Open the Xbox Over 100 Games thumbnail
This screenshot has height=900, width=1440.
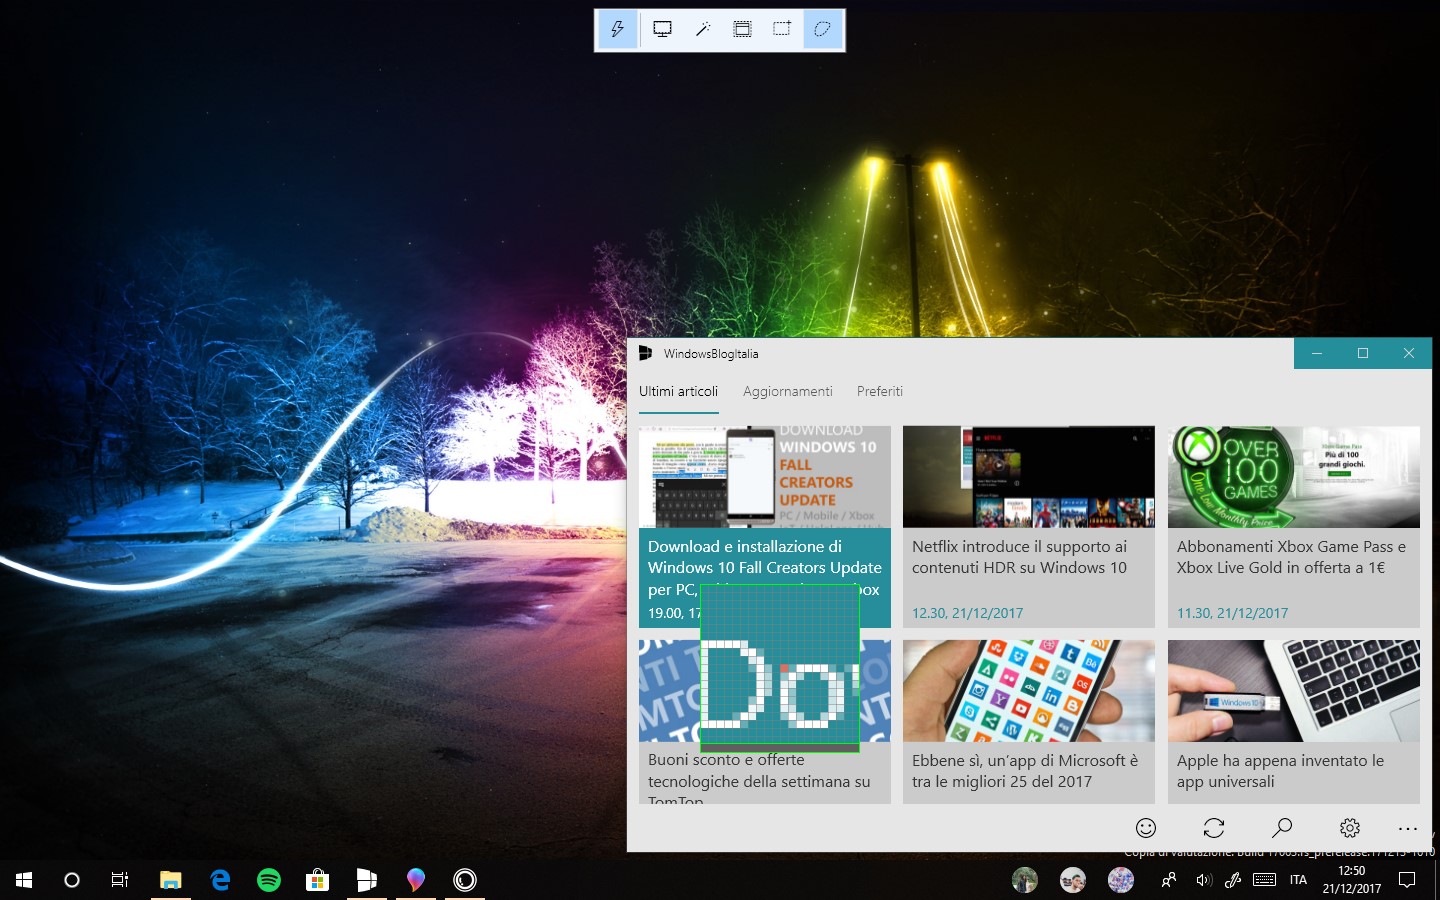click(x=1294, y=477)
